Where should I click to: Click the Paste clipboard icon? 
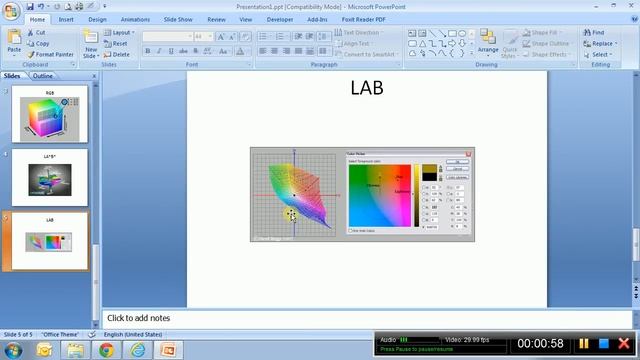coord(14,37)
